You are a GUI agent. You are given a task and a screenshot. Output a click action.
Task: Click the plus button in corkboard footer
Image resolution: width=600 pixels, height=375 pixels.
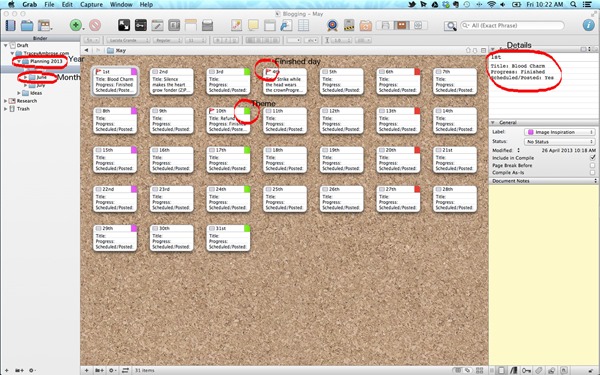(x=86, y=370)
